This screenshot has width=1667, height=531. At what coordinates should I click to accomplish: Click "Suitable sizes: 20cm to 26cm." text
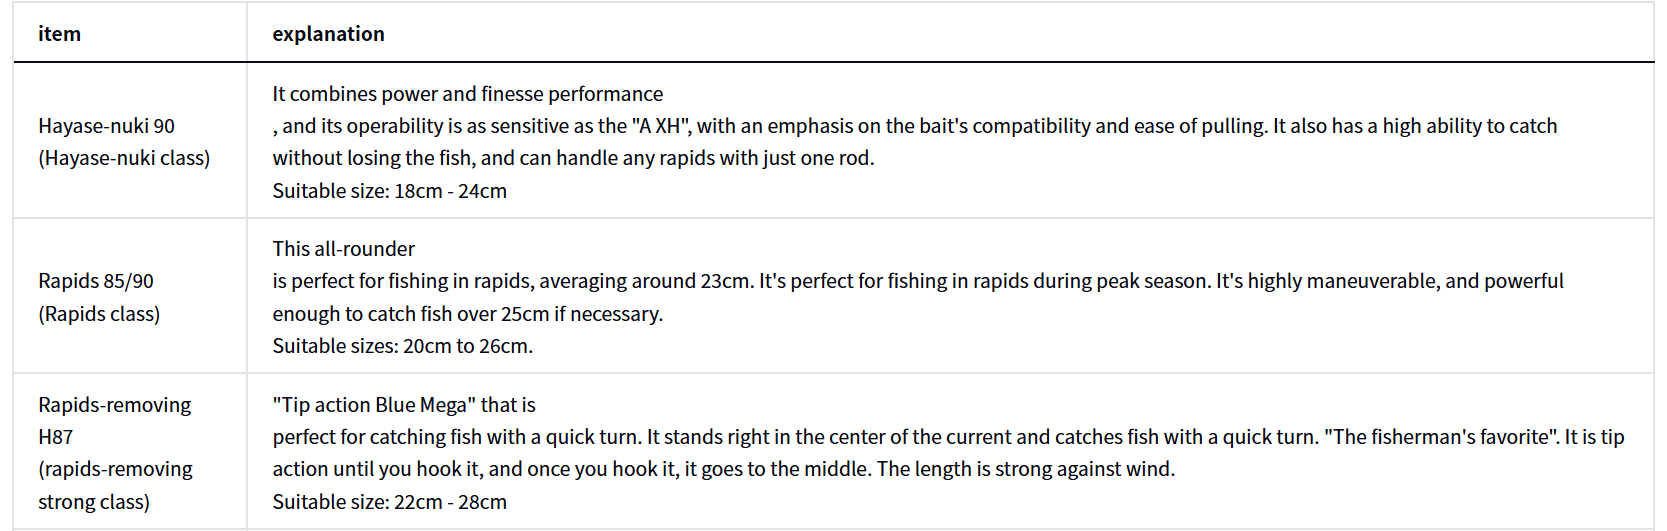pos(402,346)
